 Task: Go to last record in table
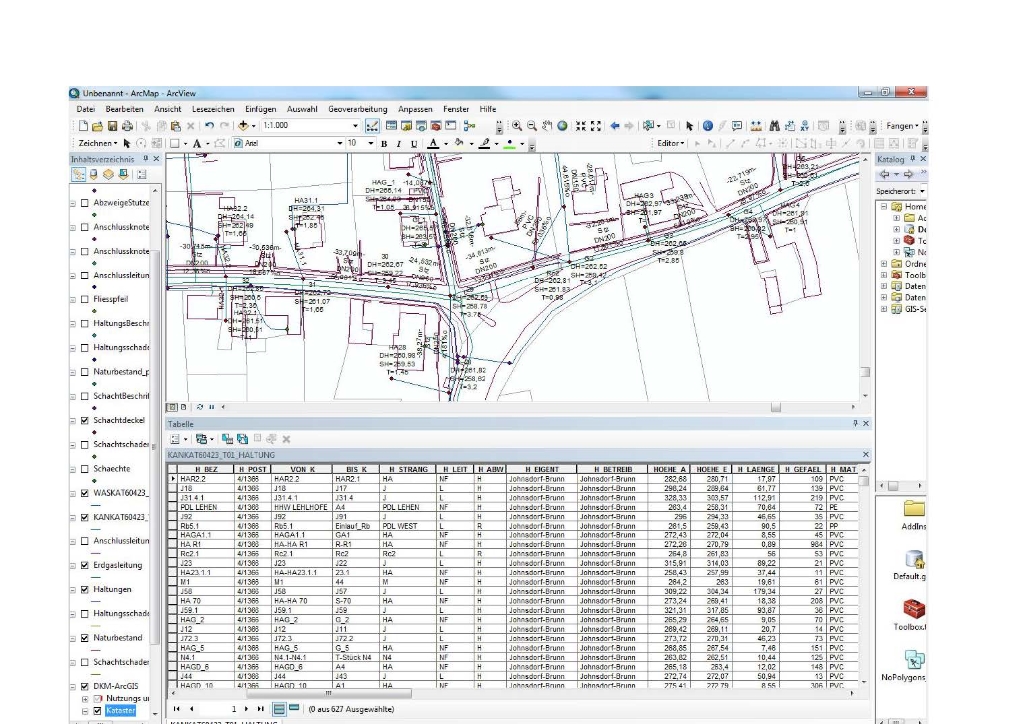[260, 708]
